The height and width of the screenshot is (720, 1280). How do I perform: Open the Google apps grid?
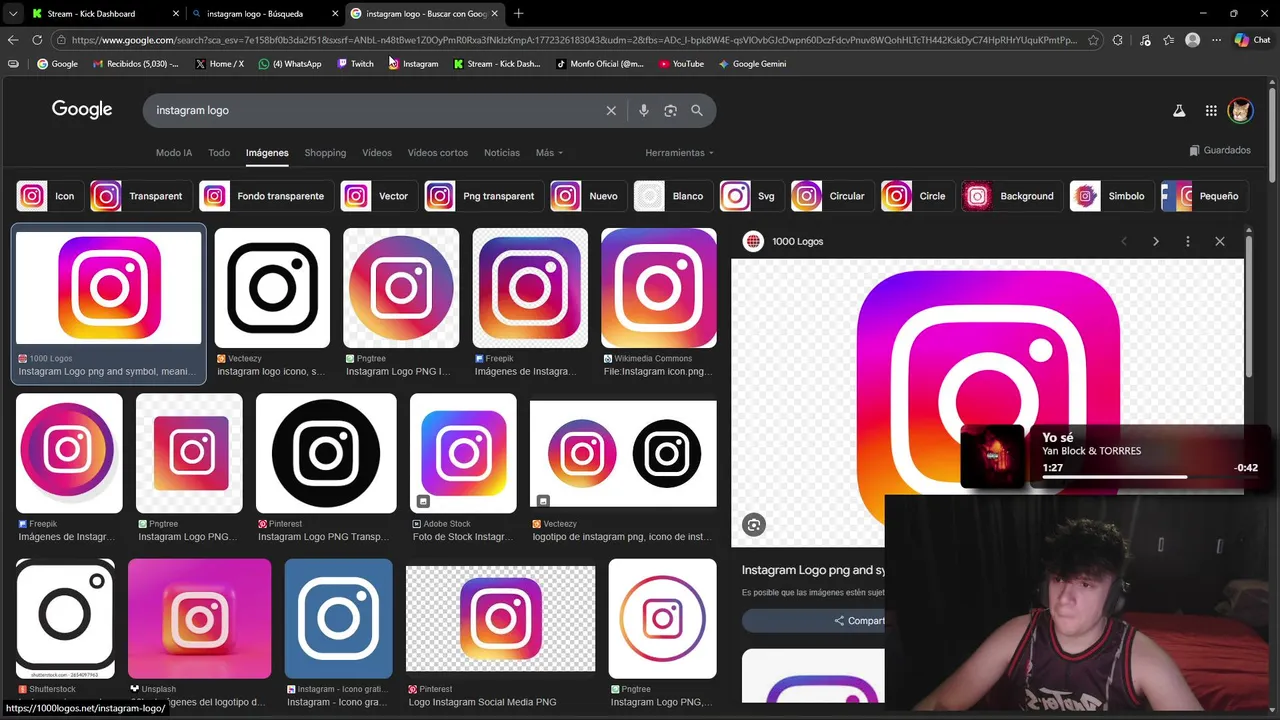pyautogui.click(x=1211, y=111)
